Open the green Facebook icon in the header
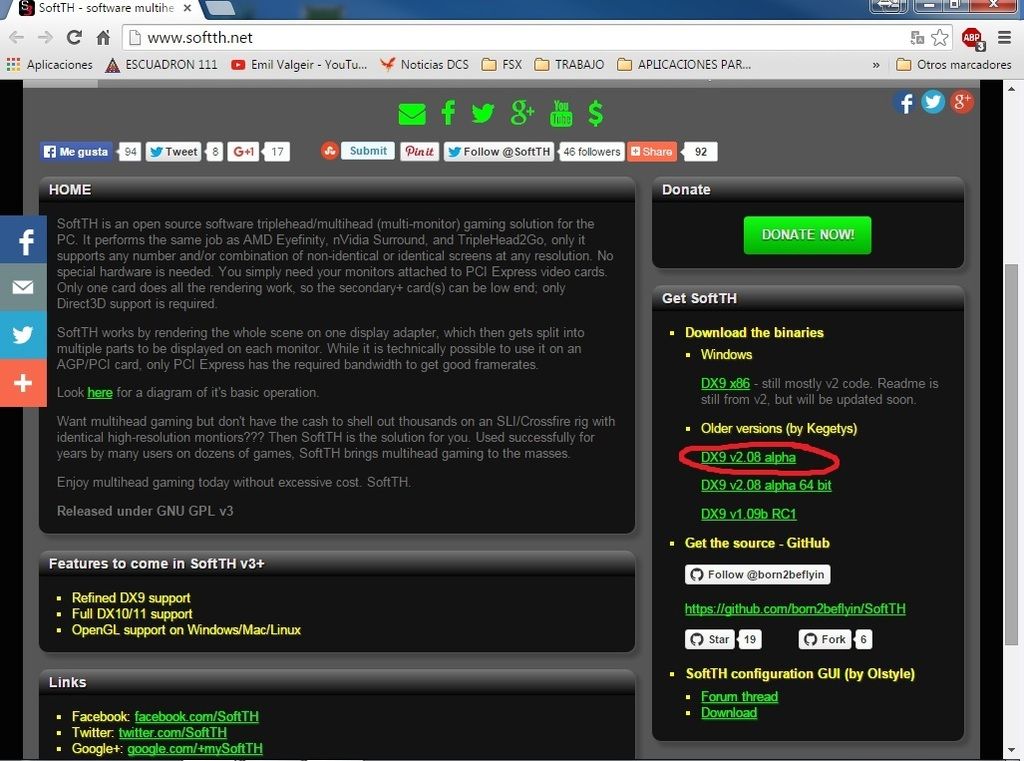 click(x=448, y=113)
